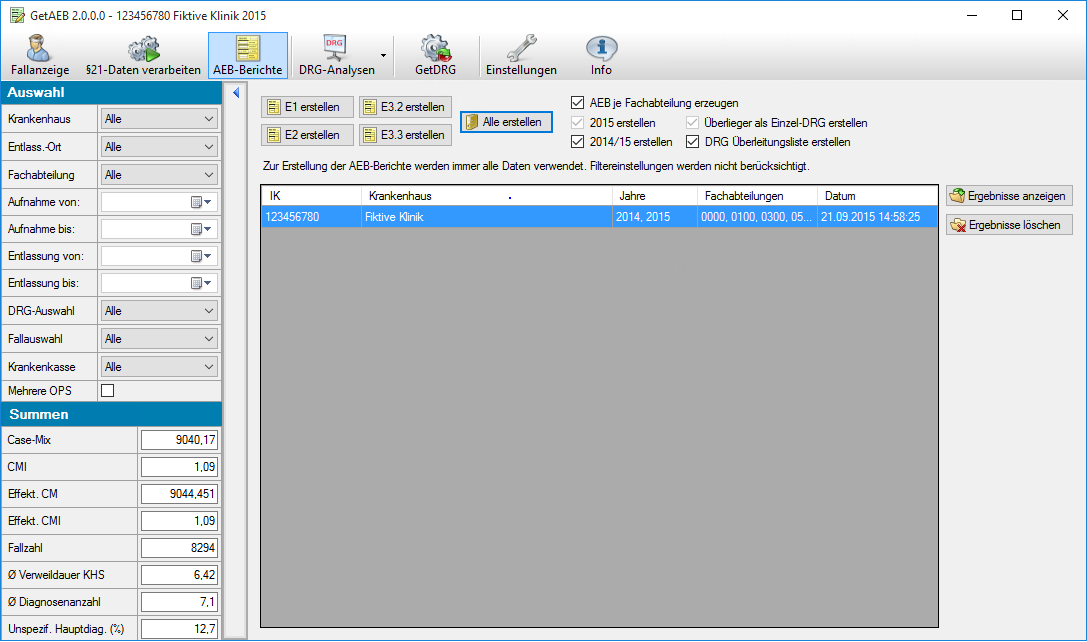This screenshot has width=1087, height=642.
Task: Uncheck the 2014/15 erstellen checkbox
Action: (x=577, y=142)
